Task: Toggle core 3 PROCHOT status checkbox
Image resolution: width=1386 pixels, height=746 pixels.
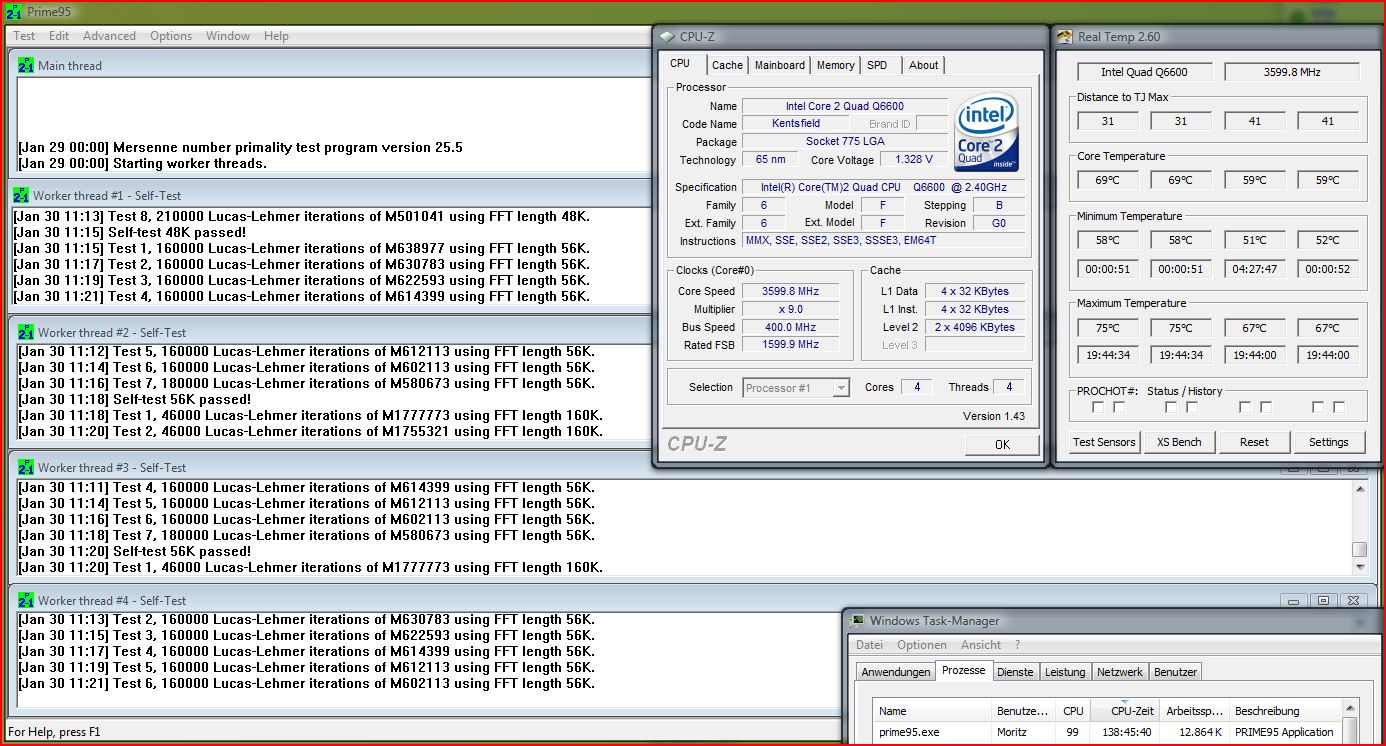Action: (1245, 407)
